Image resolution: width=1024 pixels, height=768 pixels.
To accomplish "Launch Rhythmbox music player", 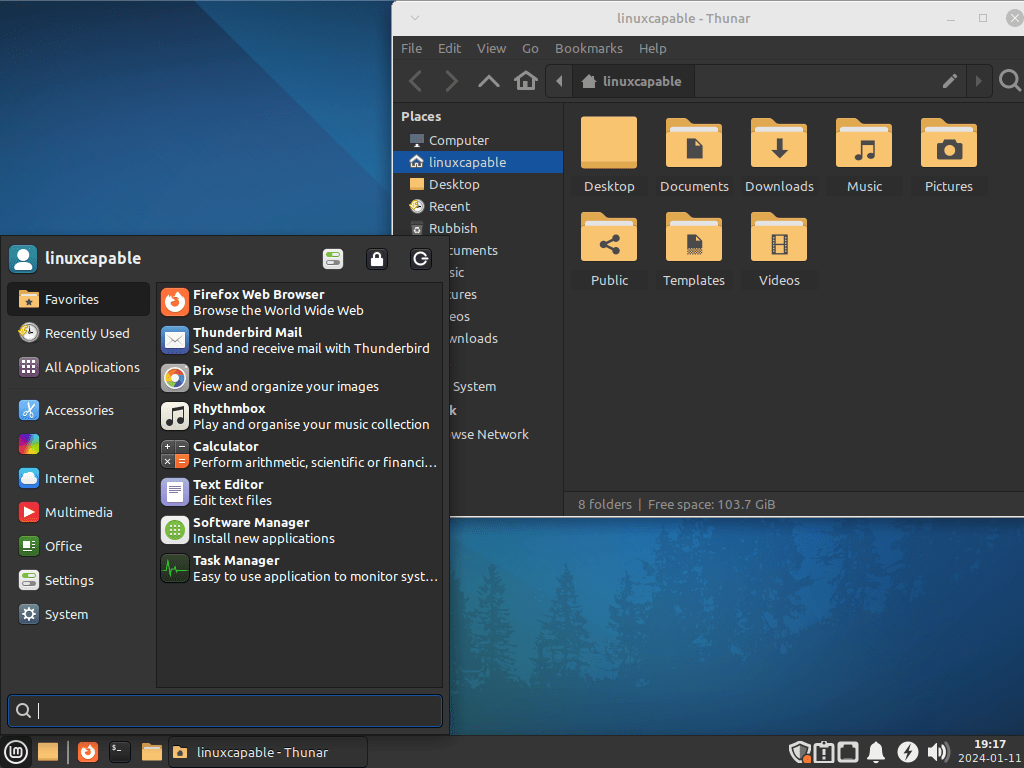I will tap(300, 416).
